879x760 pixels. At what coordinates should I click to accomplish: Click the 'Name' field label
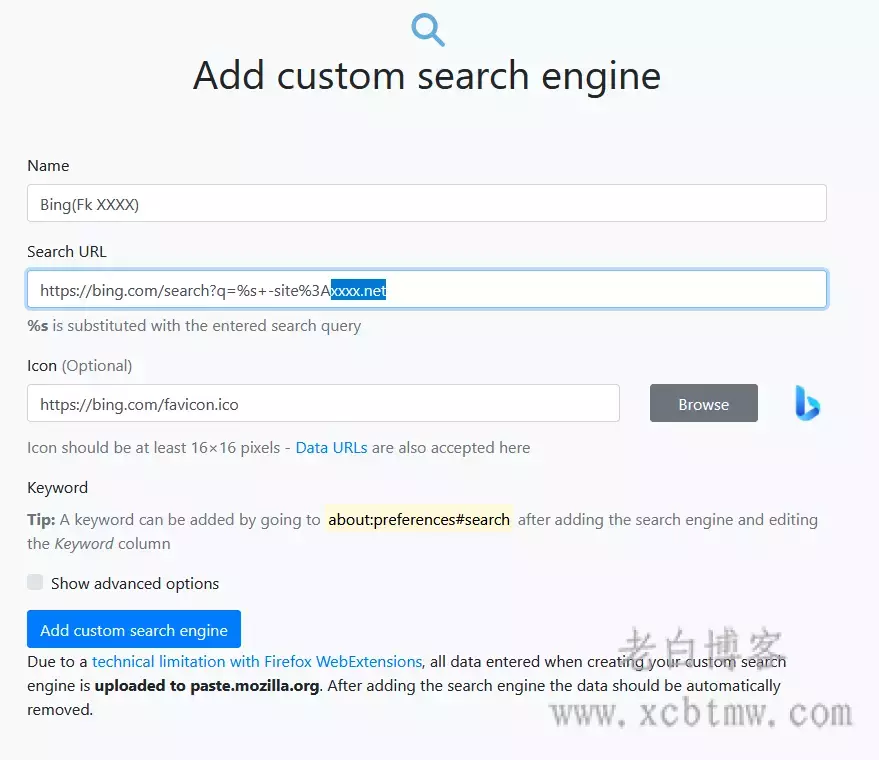click(x=48, y=166)
